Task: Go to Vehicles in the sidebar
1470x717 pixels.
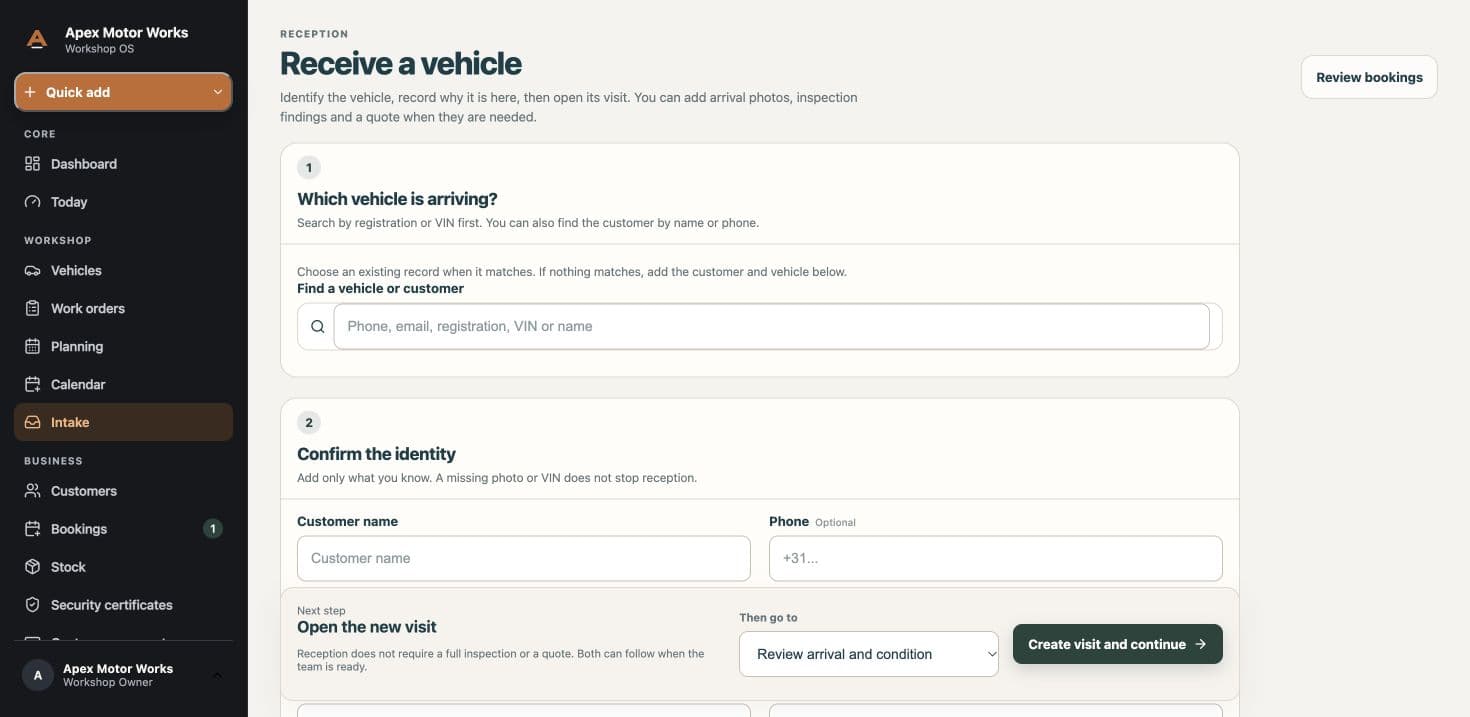Action: (x=123, y=271)
